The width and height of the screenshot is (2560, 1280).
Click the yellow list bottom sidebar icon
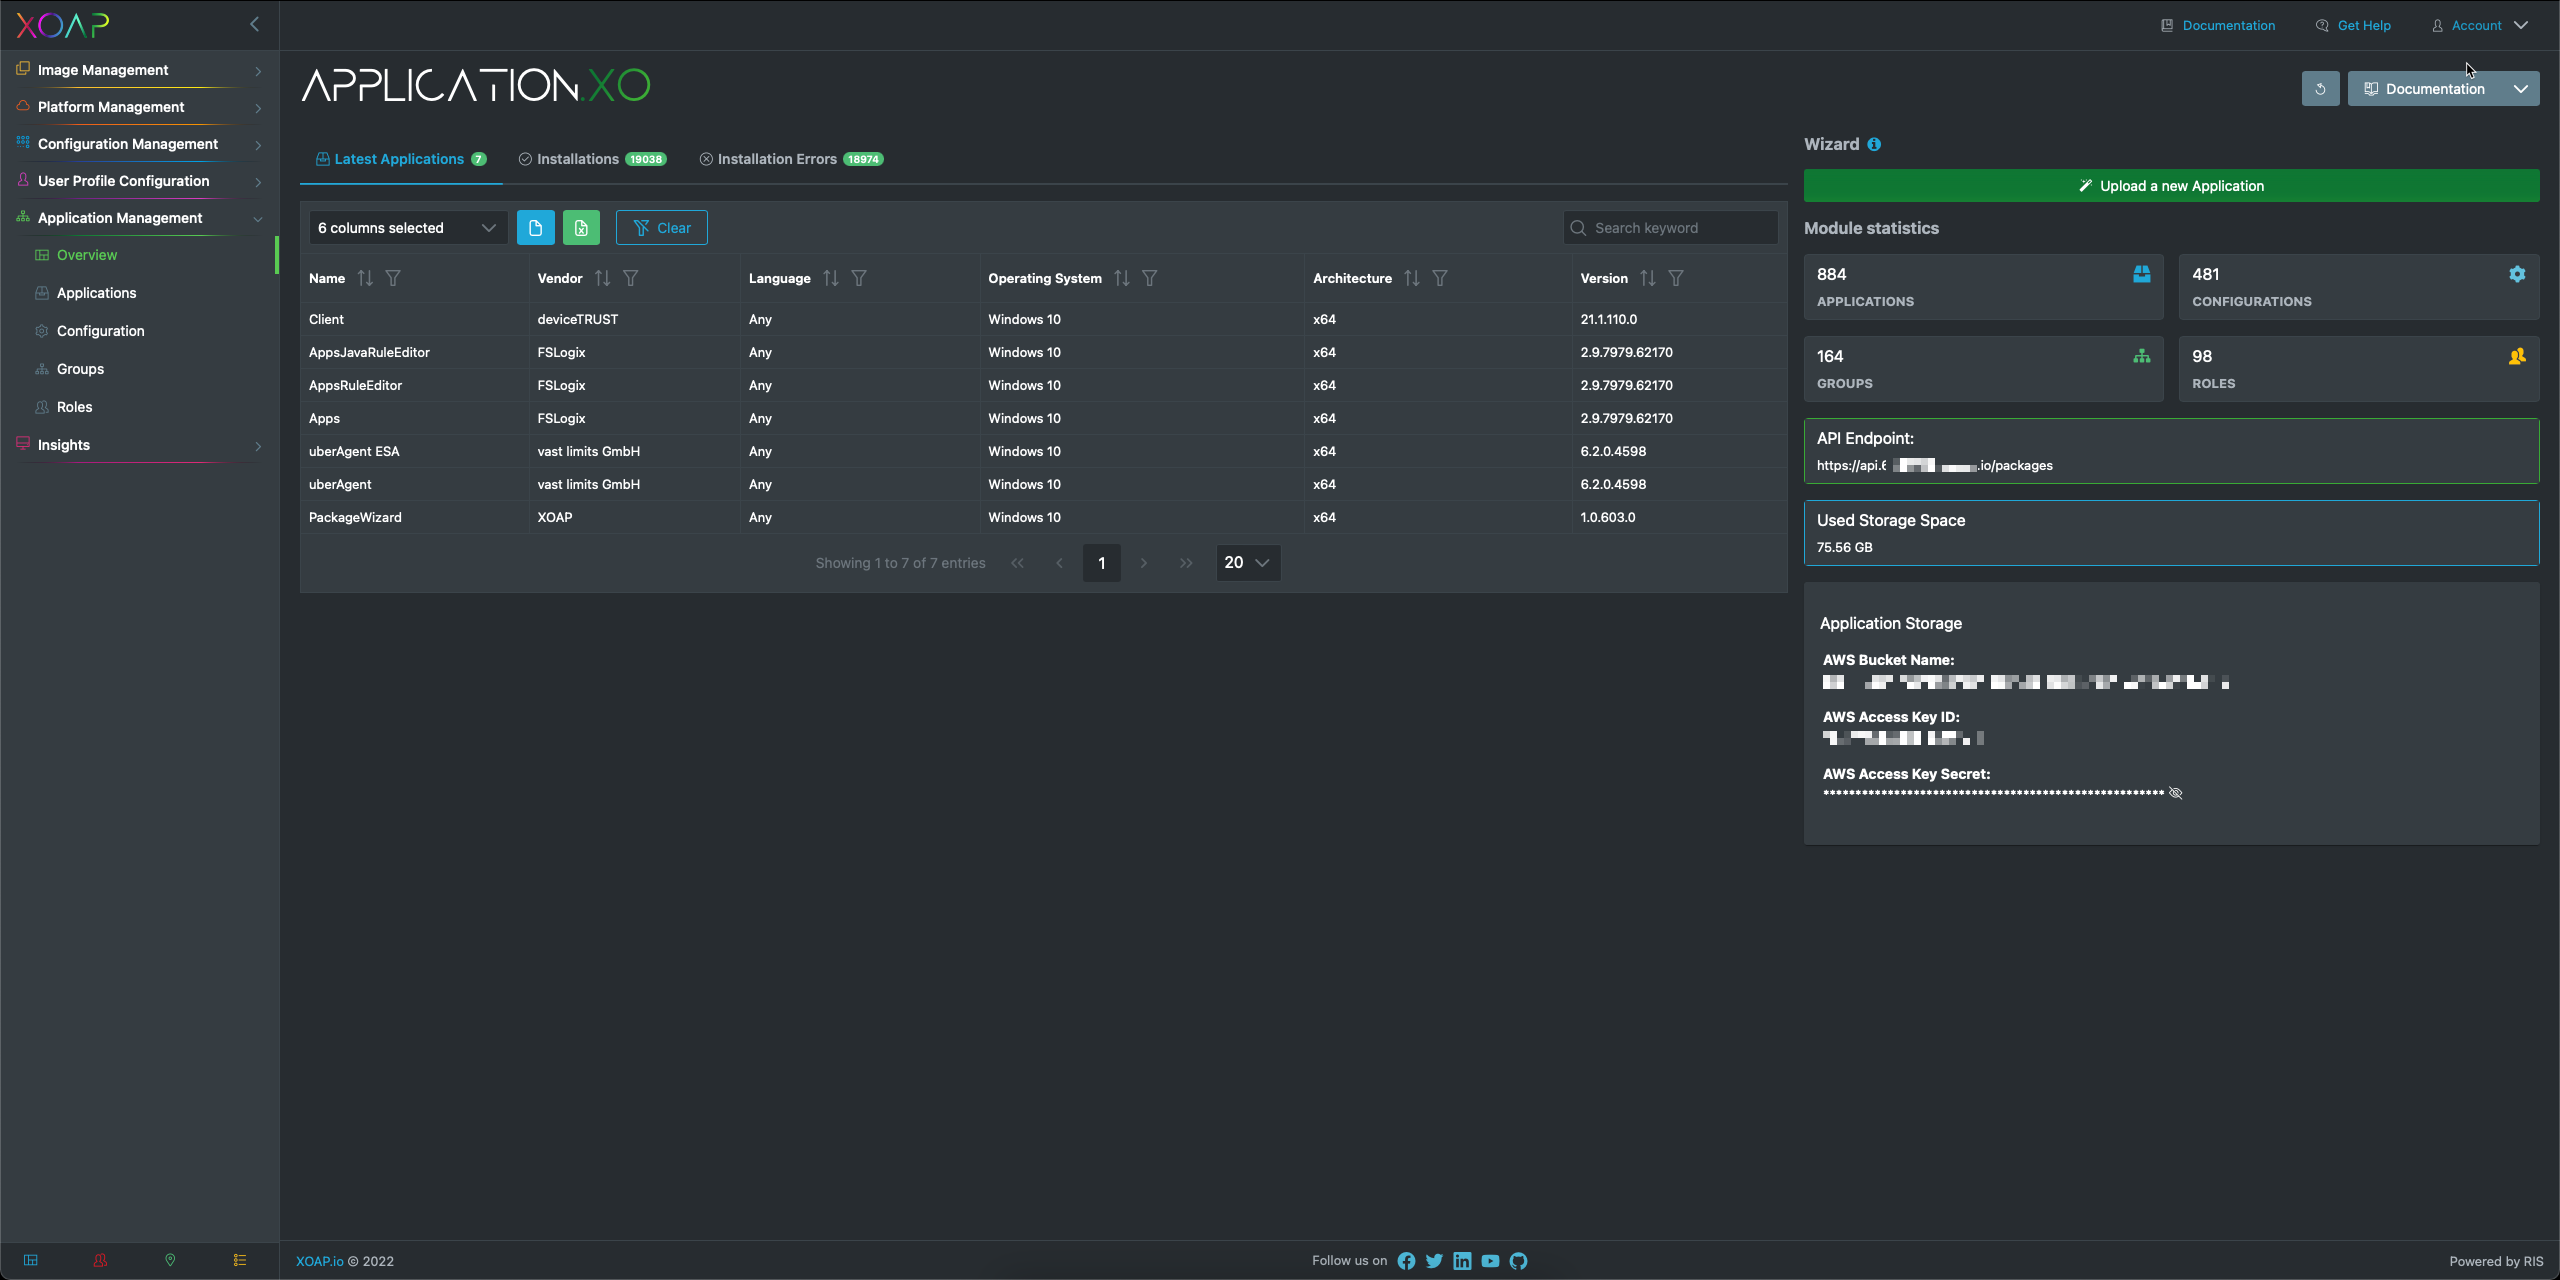click(240, 1260)
